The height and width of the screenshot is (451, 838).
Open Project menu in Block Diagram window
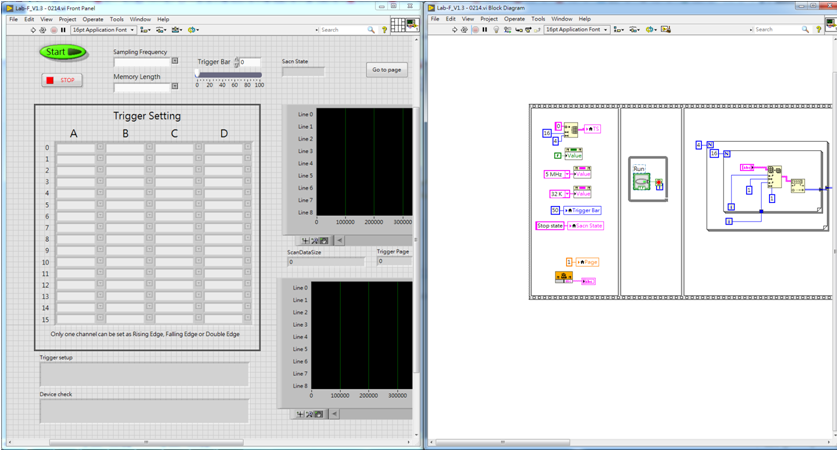pos(488,19)
